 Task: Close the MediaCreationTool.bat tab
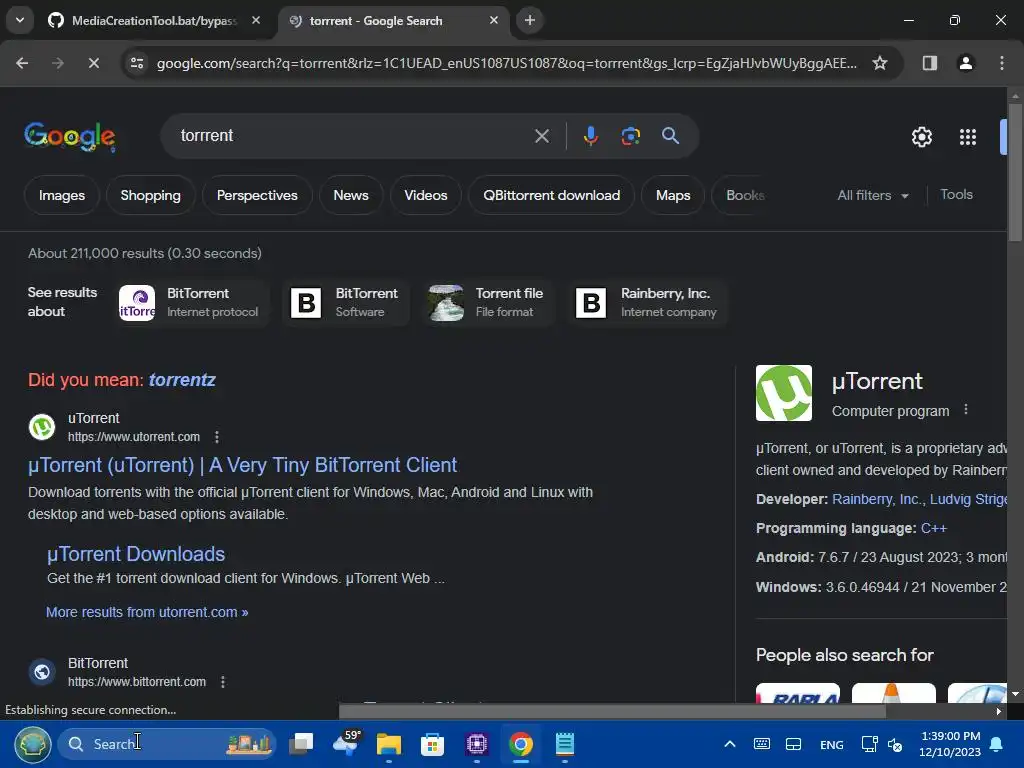click(x=256, y=21)
